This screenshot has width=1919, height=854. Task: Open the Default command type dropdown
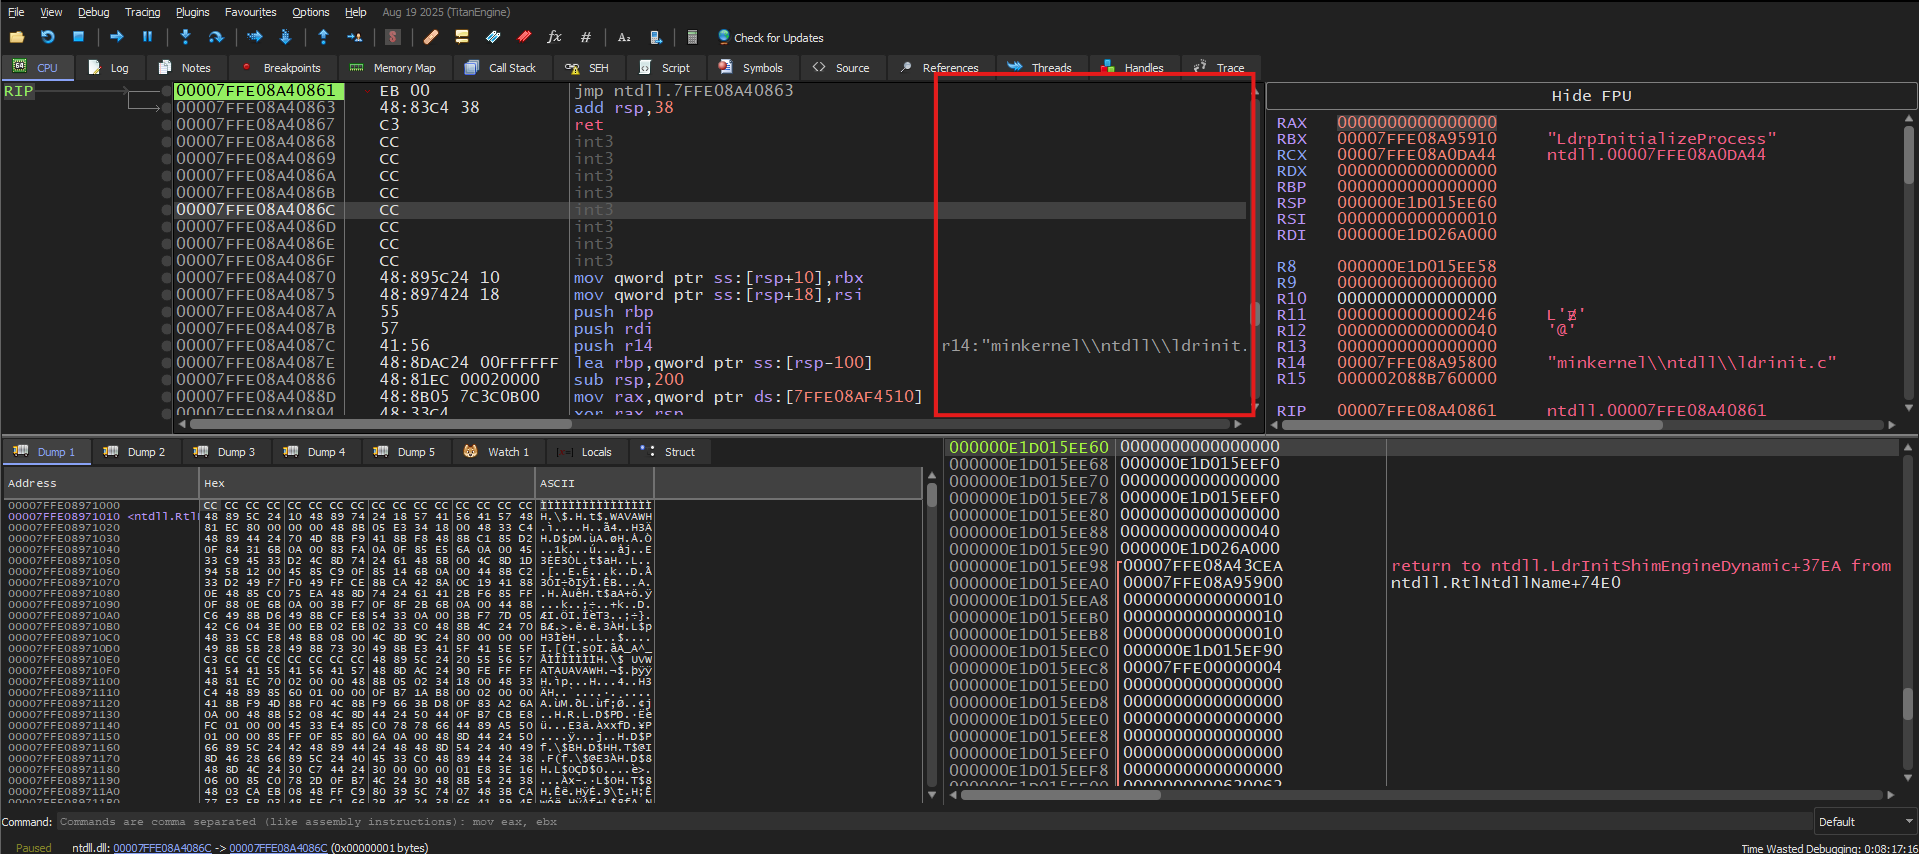point(1865,822)
